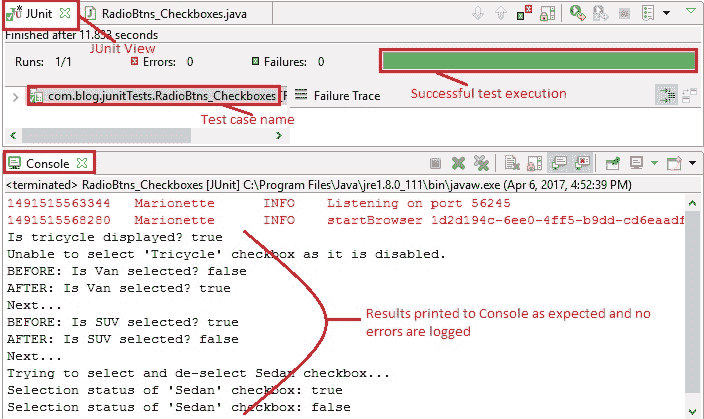Open Test Run History dropdown arrow
The width and height of the screenshot is (704, 419).
[x=667, y=13]
